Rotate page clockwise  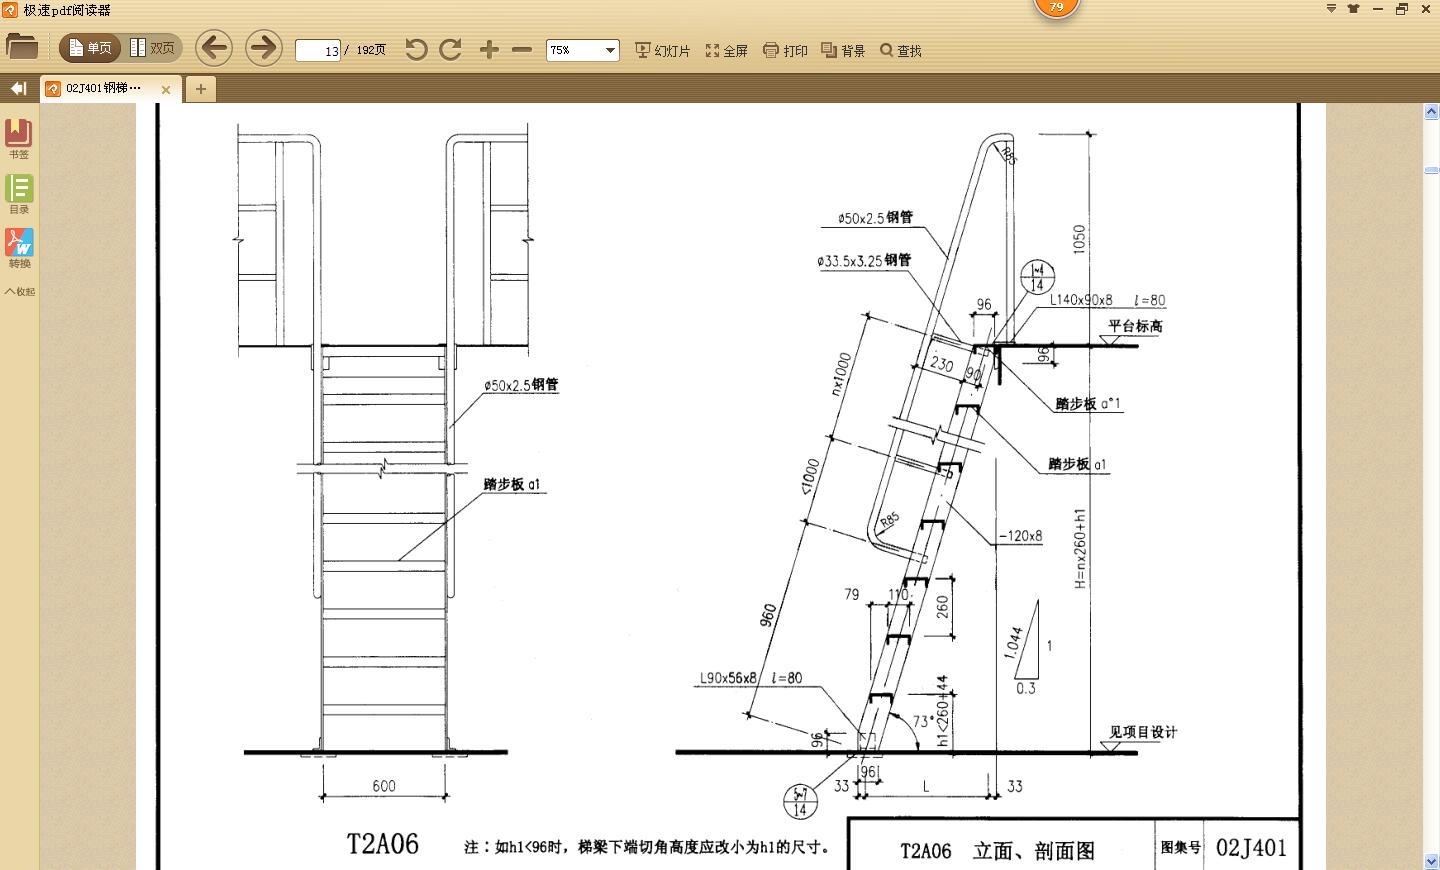[x=451, y=49]
